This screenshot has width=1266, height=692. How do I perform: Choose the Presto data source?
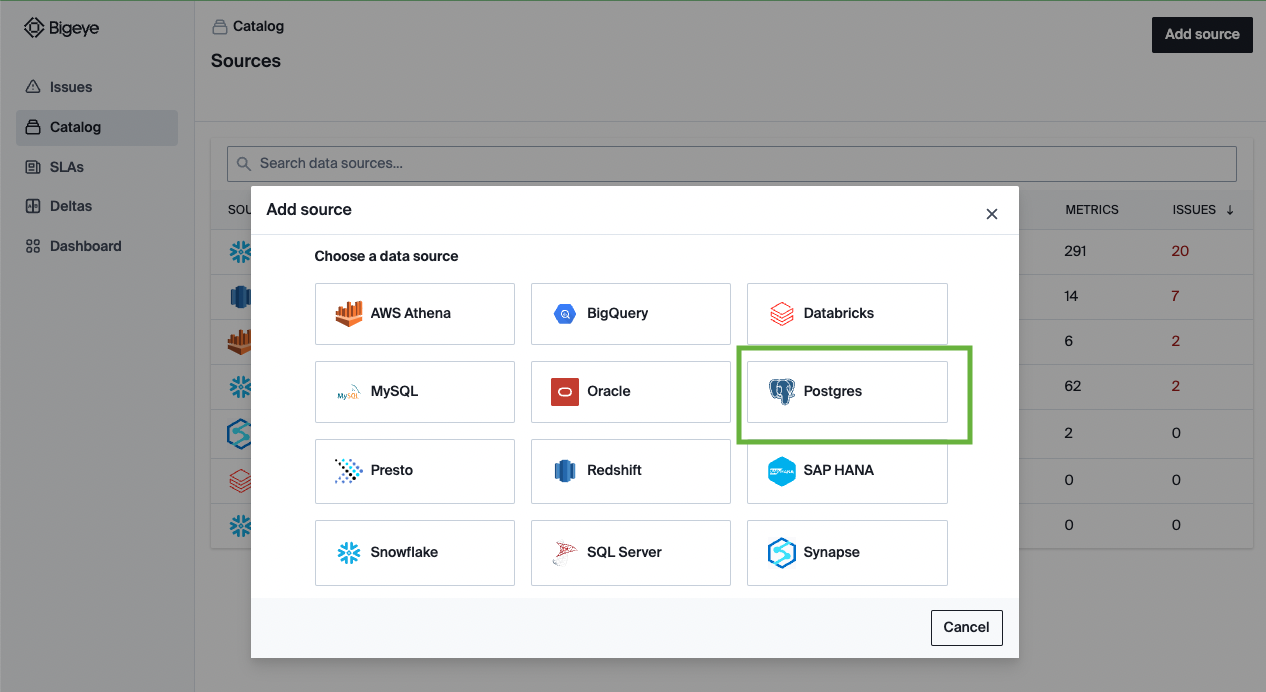(415, 470)
